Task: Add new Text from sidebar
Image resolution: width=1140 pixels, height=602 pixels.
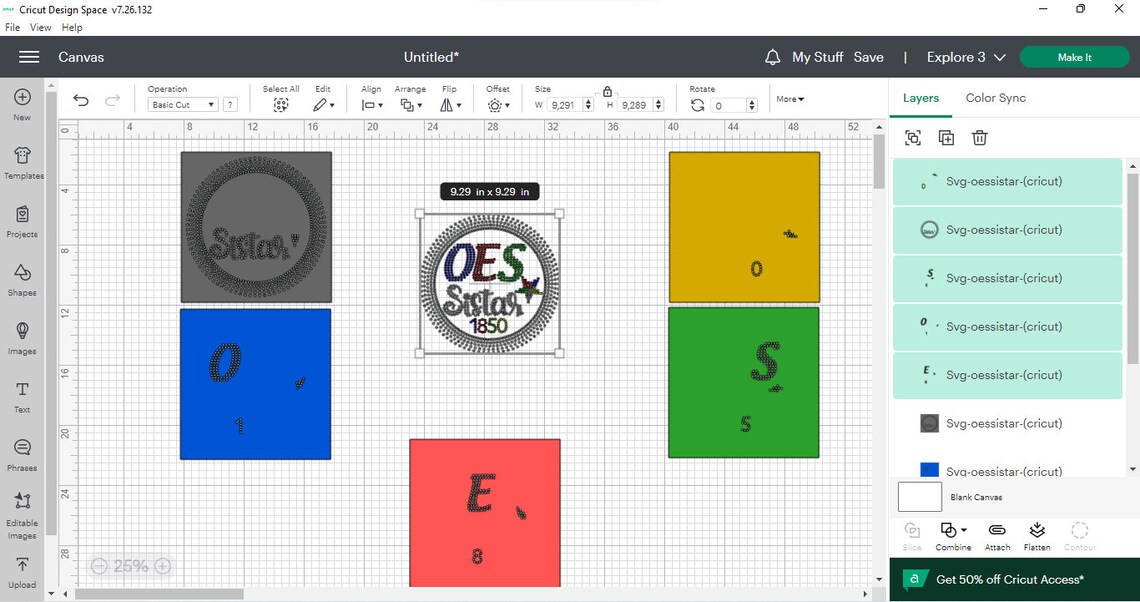Action: pos(23,397)
